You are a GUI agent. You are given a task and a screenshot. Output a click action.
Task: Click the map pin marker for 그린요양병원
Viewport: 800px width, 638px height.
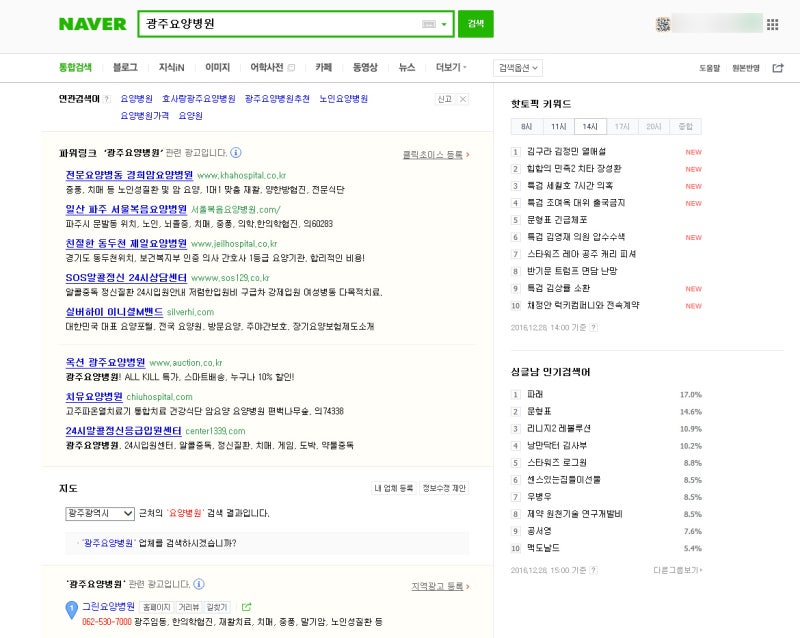(x=71, y=610)
